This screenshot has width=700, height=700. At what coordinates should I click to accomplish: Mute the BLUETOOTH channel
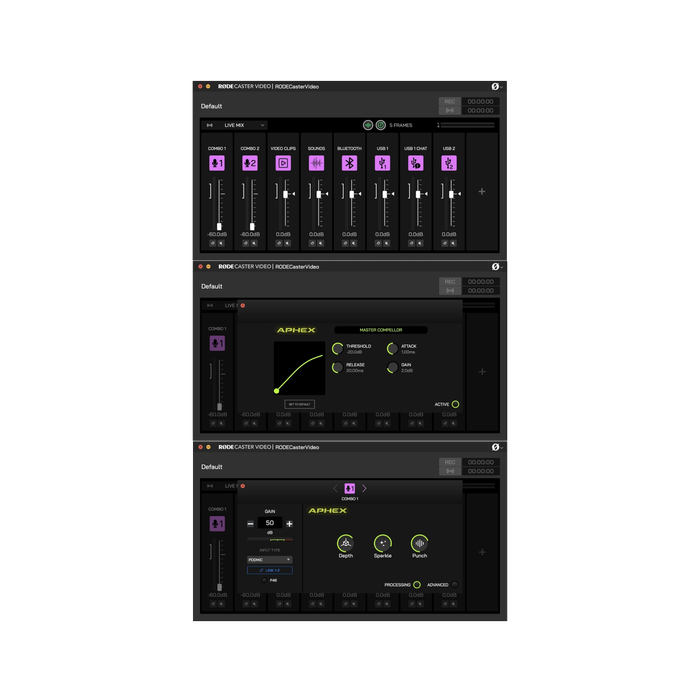tap(354, 243)
